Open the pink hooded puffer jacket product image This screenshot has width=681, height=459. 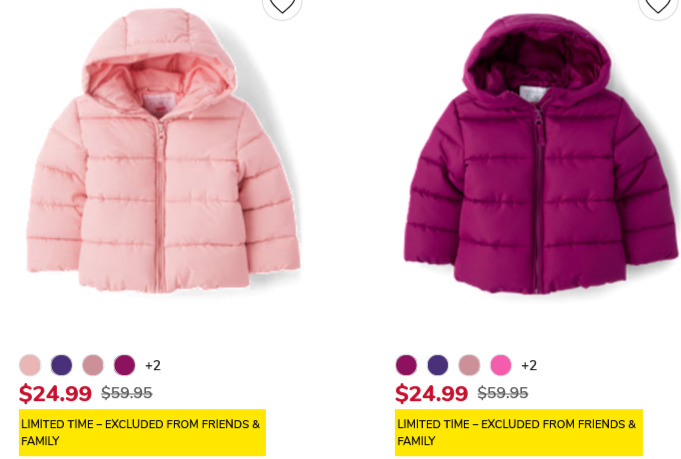coord(163,151)
